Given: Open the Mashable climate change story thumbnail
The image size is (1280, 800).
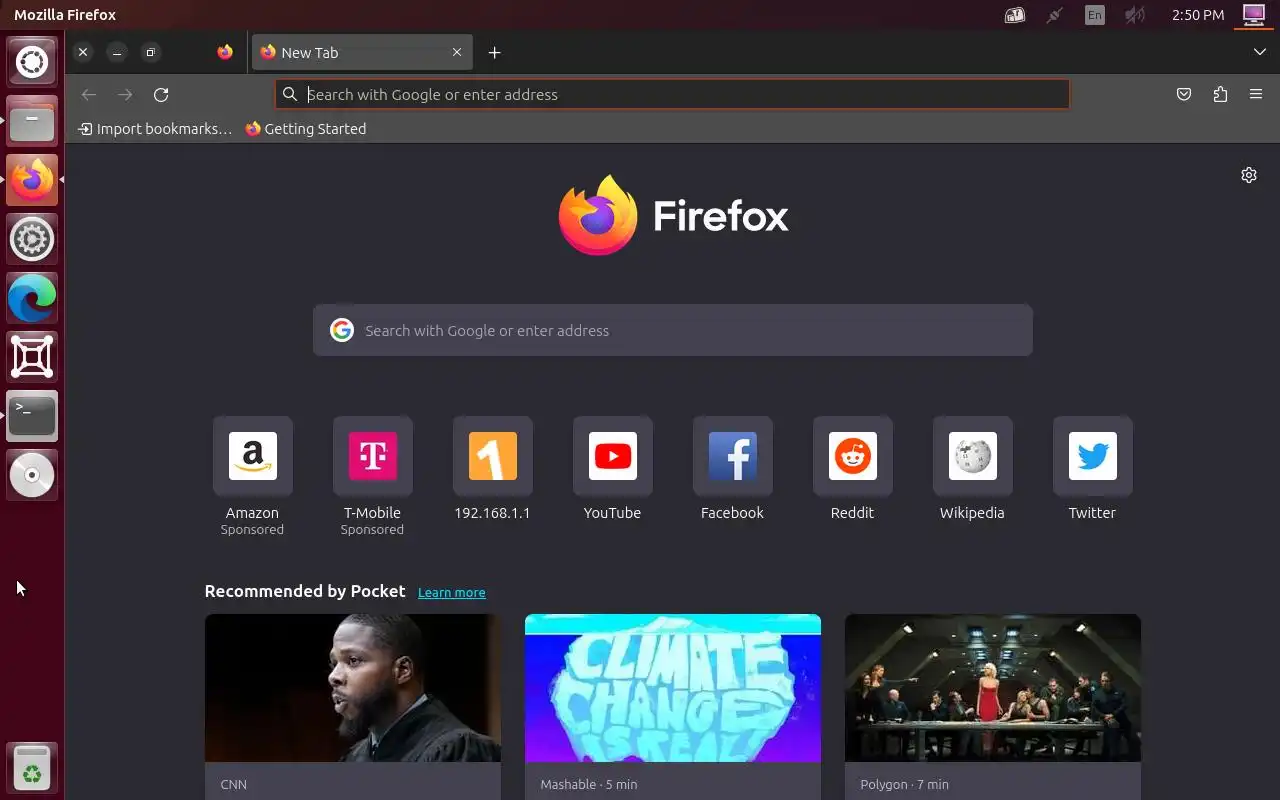Looking at the screenshot, I should coord(673,688).
